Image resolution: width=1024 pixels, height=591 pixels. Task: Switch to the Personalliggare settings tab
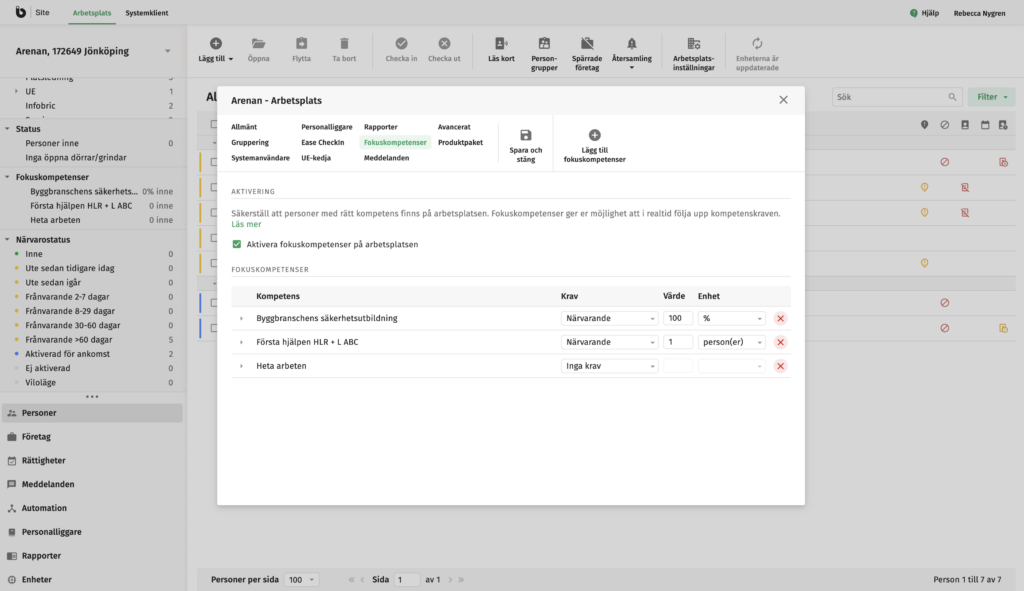point(326,127)
